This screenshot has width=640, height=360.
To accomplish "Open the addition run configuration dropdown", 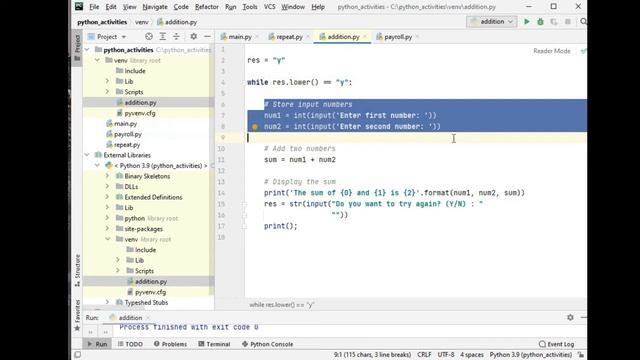I will [492, 22].
